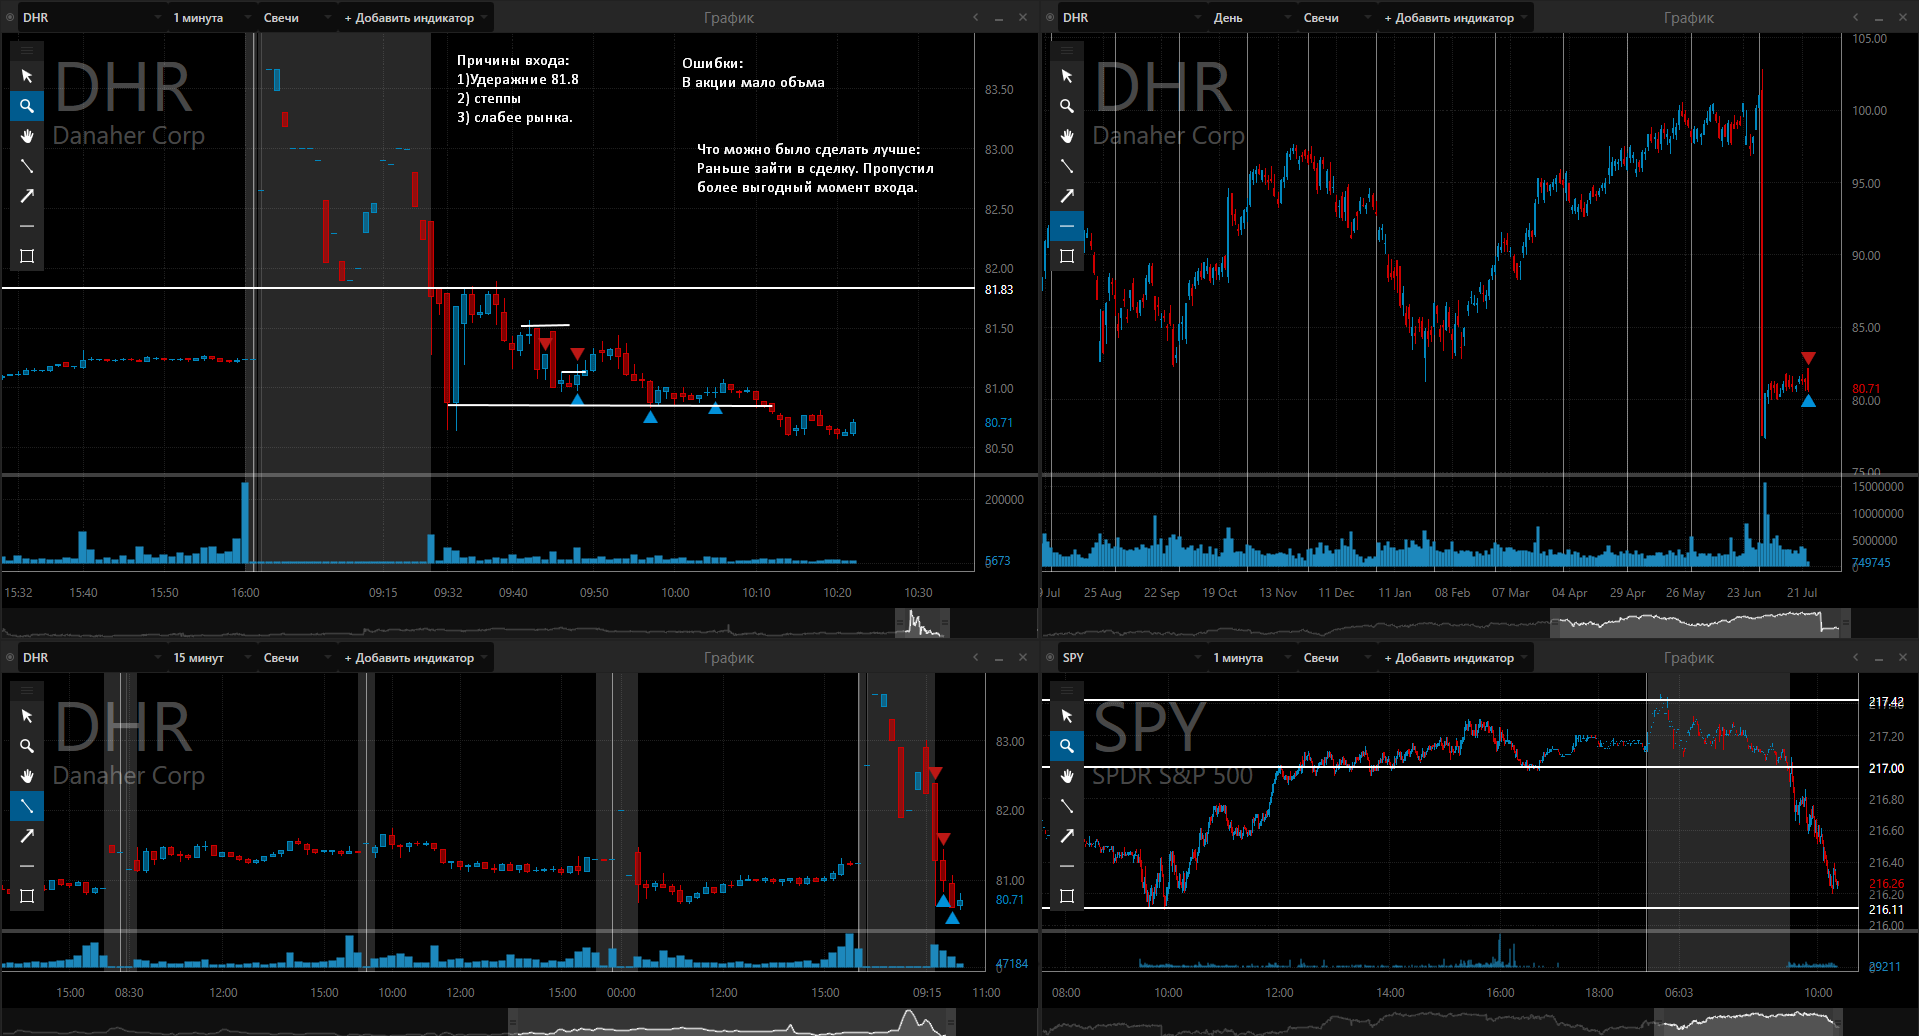Click the range navigator thumb under DHR 1-minute chart
Viewport: 1919px width, 1036px height.
point(922,623)
